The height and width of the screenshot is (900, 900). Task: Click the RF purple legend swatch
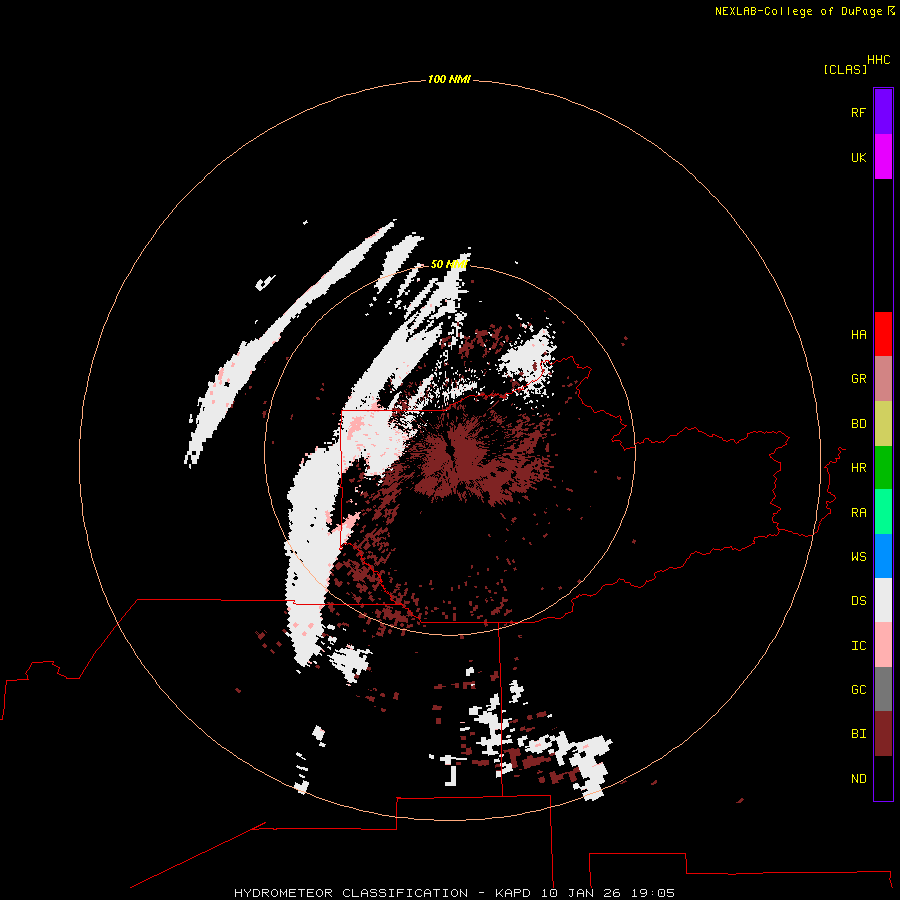tap(883, 112)
